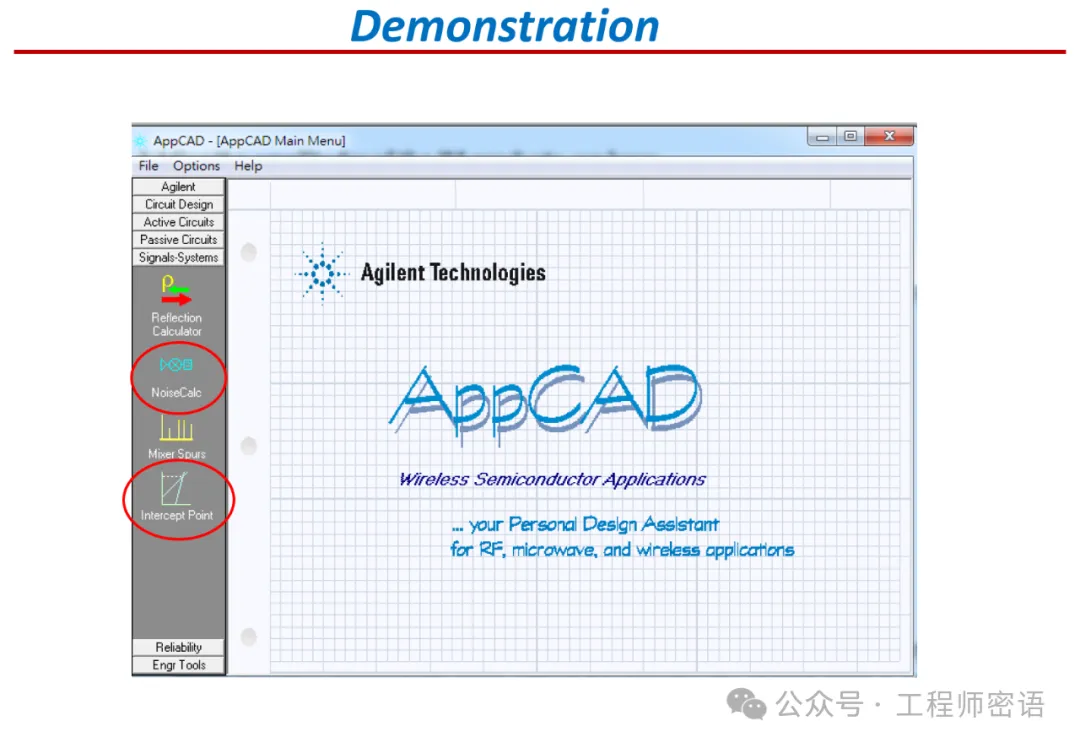Screen dimensions: 1080x748
Task: Open the Help menu
Action: (x=248, y=166)
